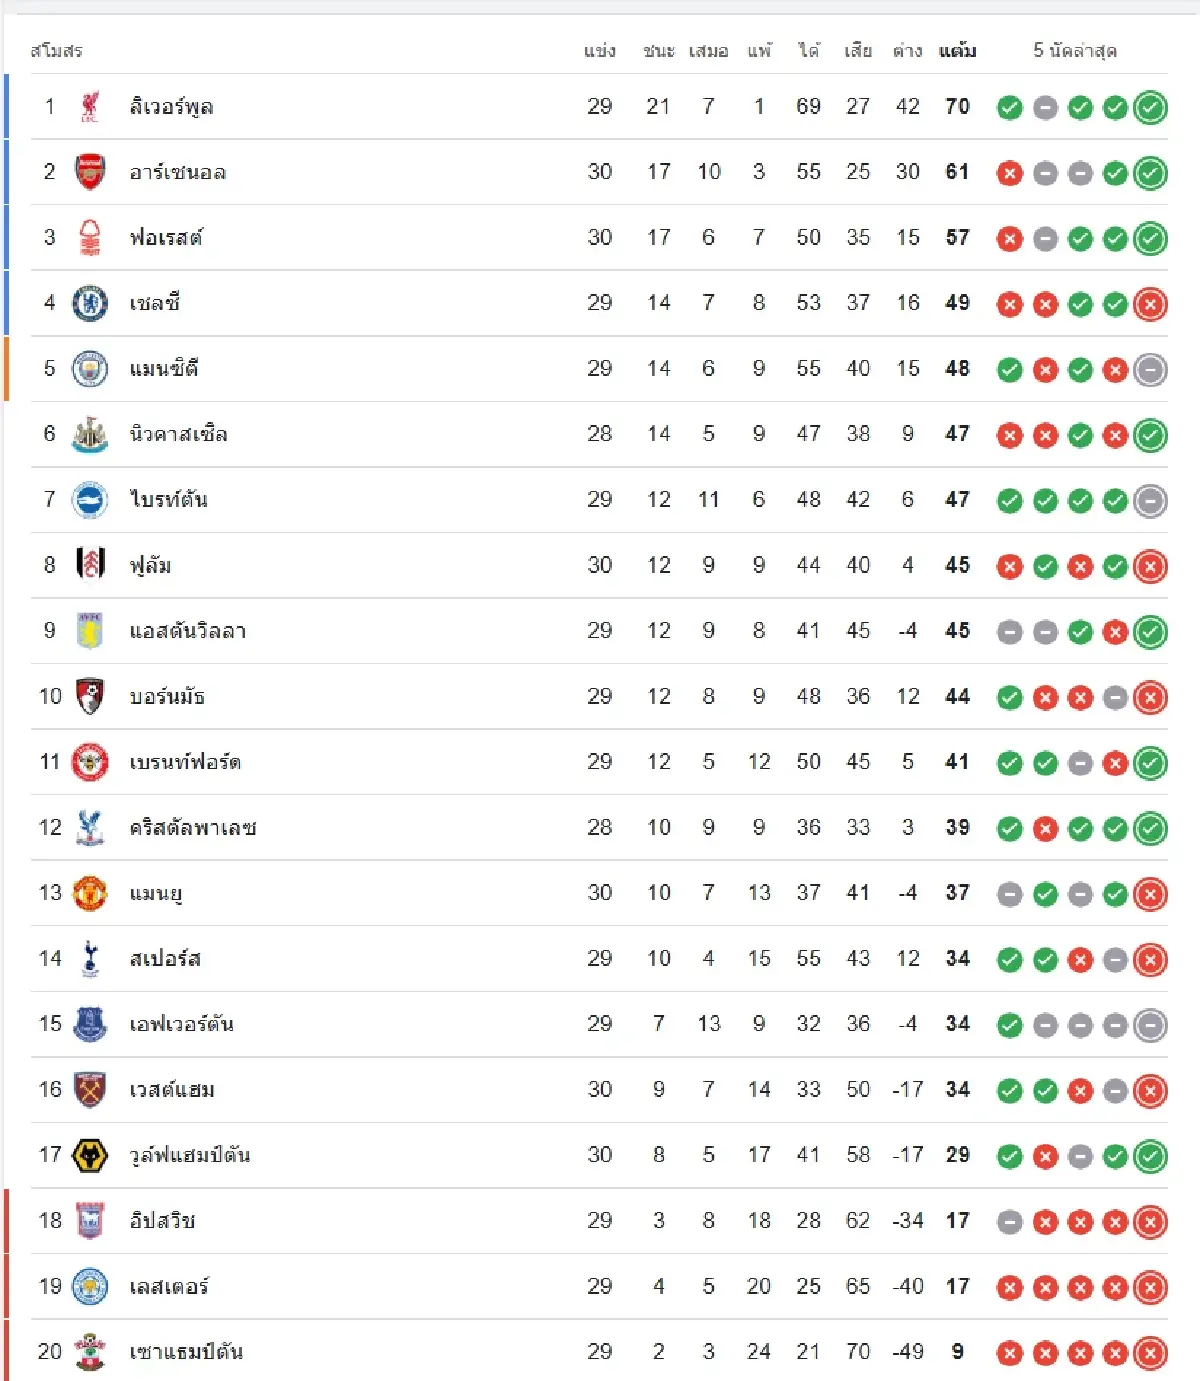
Task: Click the Arsenal cannon crest
Action: [90, 172]
